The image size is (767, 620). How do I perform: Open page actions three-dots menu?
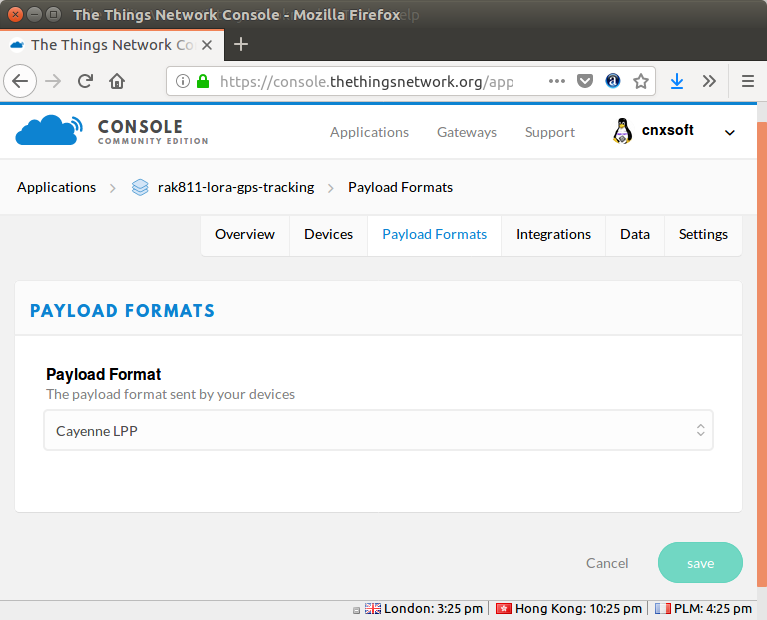pyautogui.click(x=557, y=81)
